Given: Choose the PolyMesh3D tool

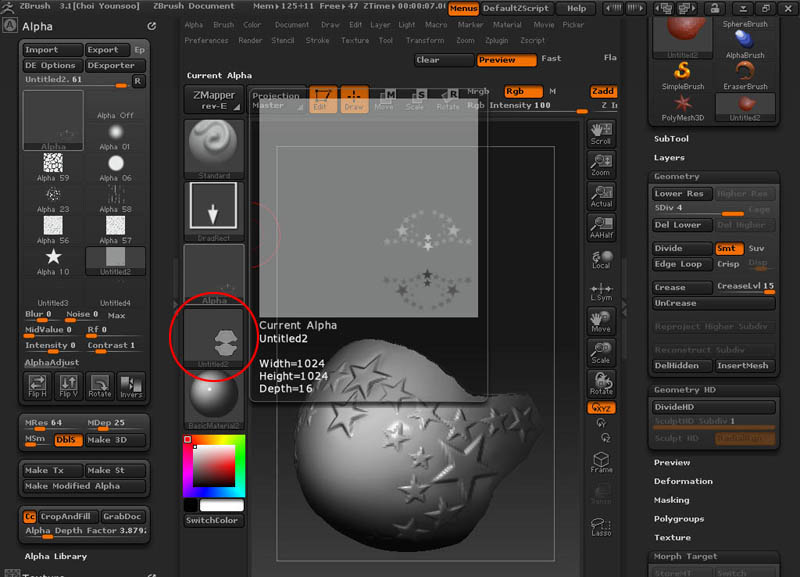Looking at the screenshot, I should (683, 108).
